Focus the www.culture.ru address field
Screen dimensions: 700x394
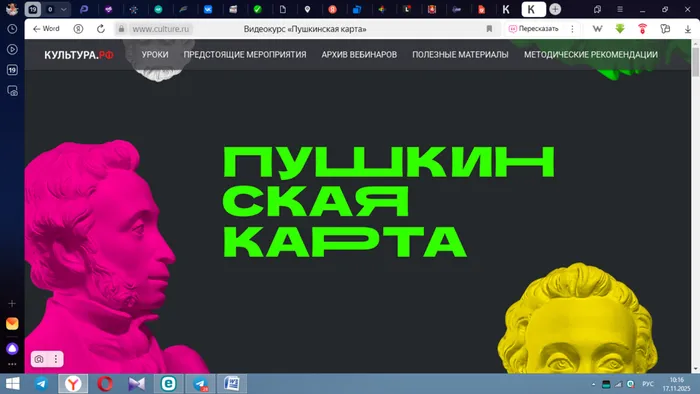pos(161,29)
